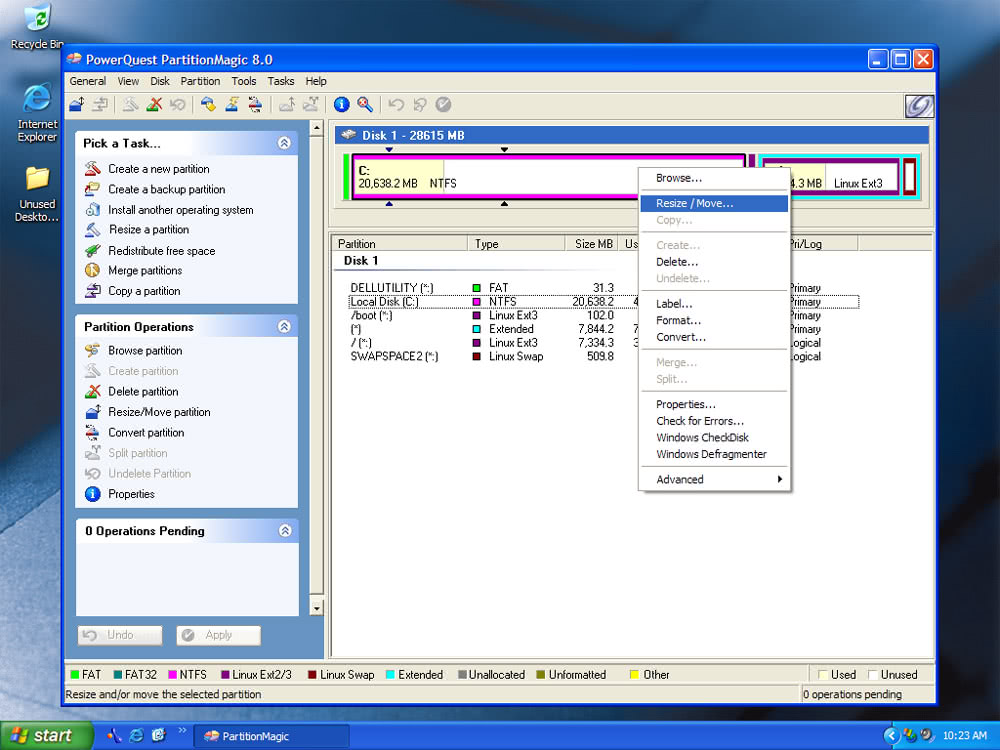Open the Advanced submenu in the context menu
The image size is (1000, 750).
pyautogui.click(x=714, y=480)
